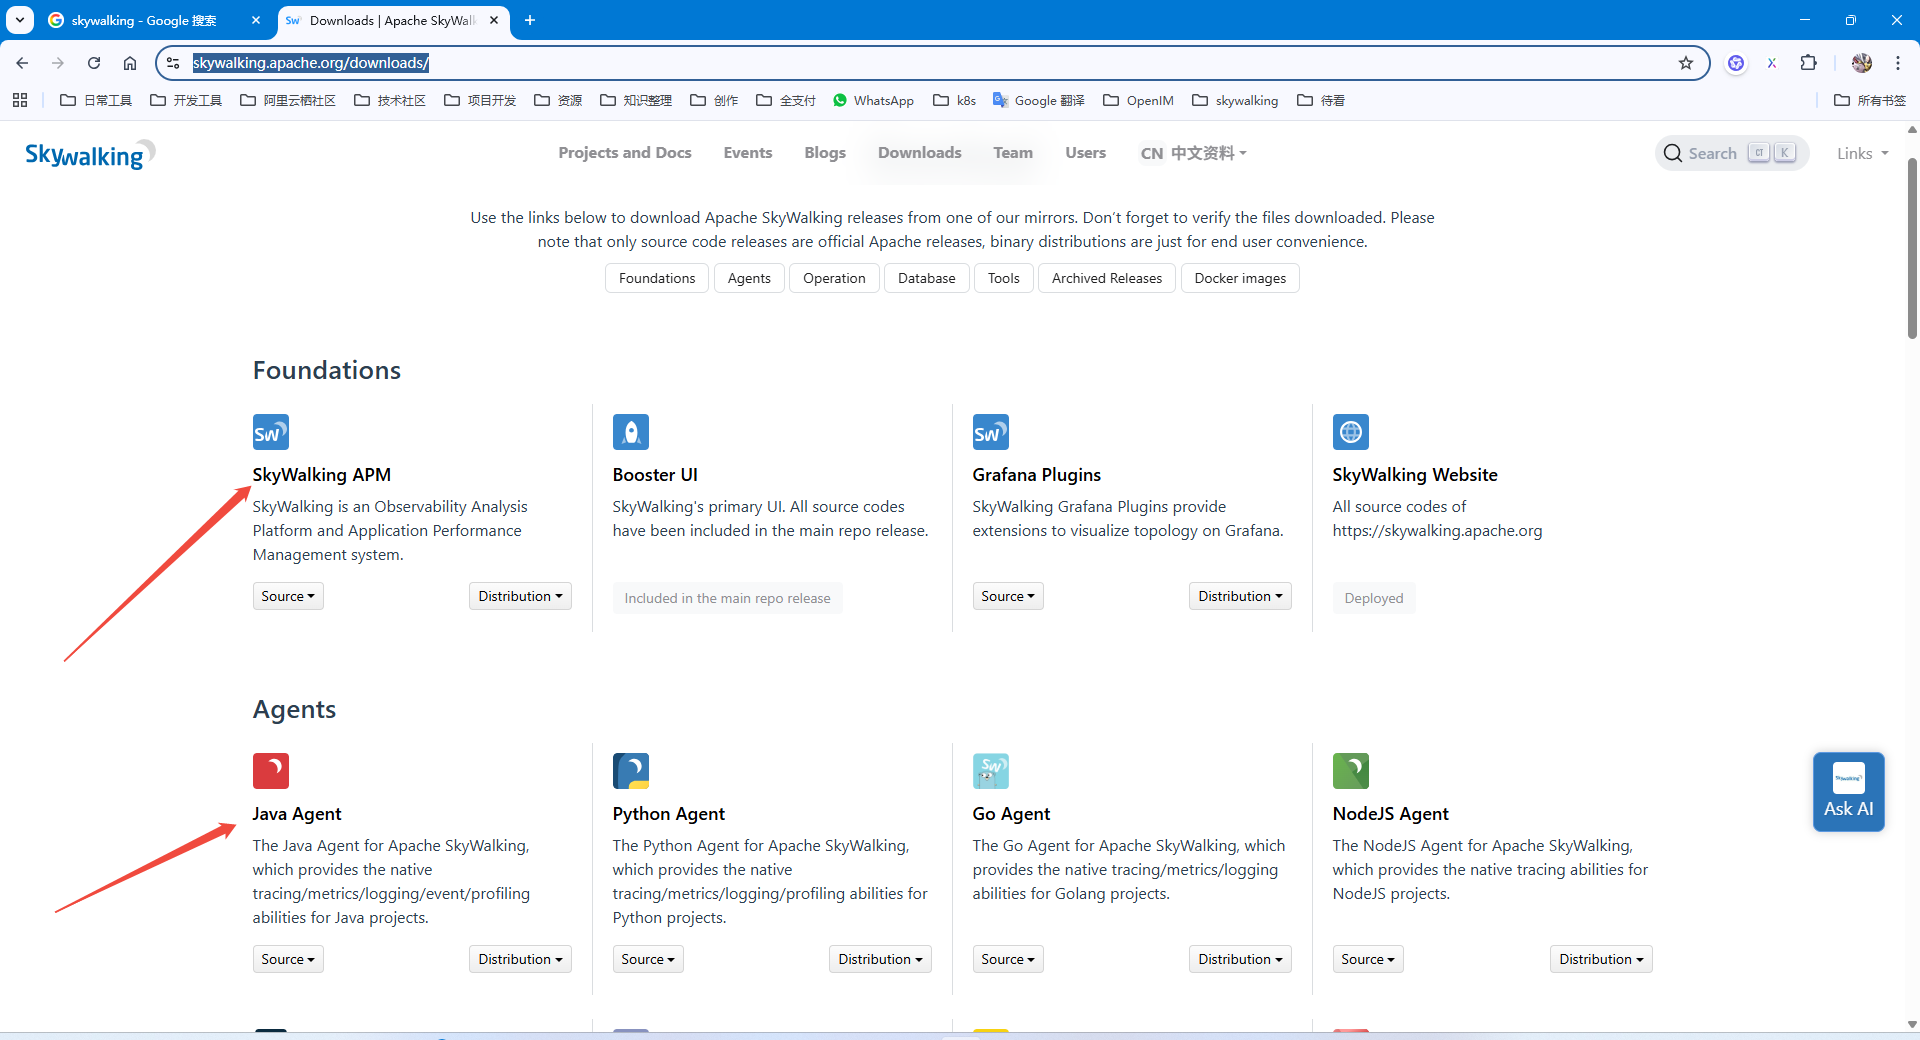Click the page vertical scrollbar thumb
This screenshot has height=1040, width=1920.
click(1912, 248)
